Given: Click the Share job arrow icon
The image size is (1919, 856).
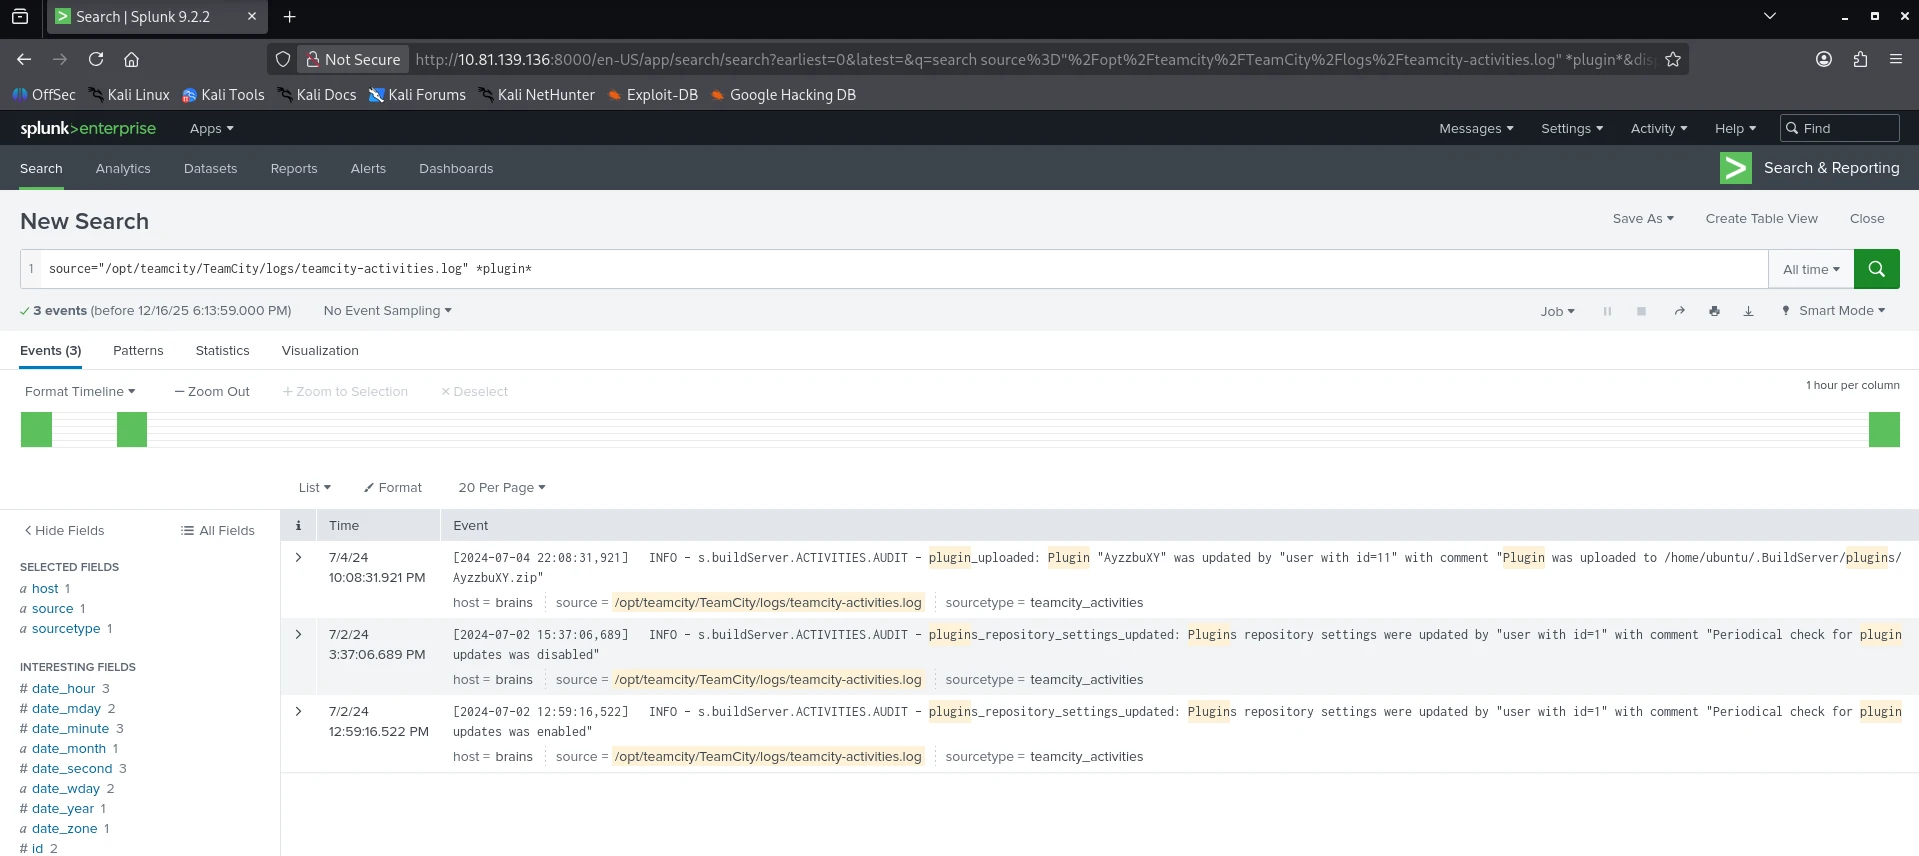Looking at the screenshot, I should pos(1680,311).
